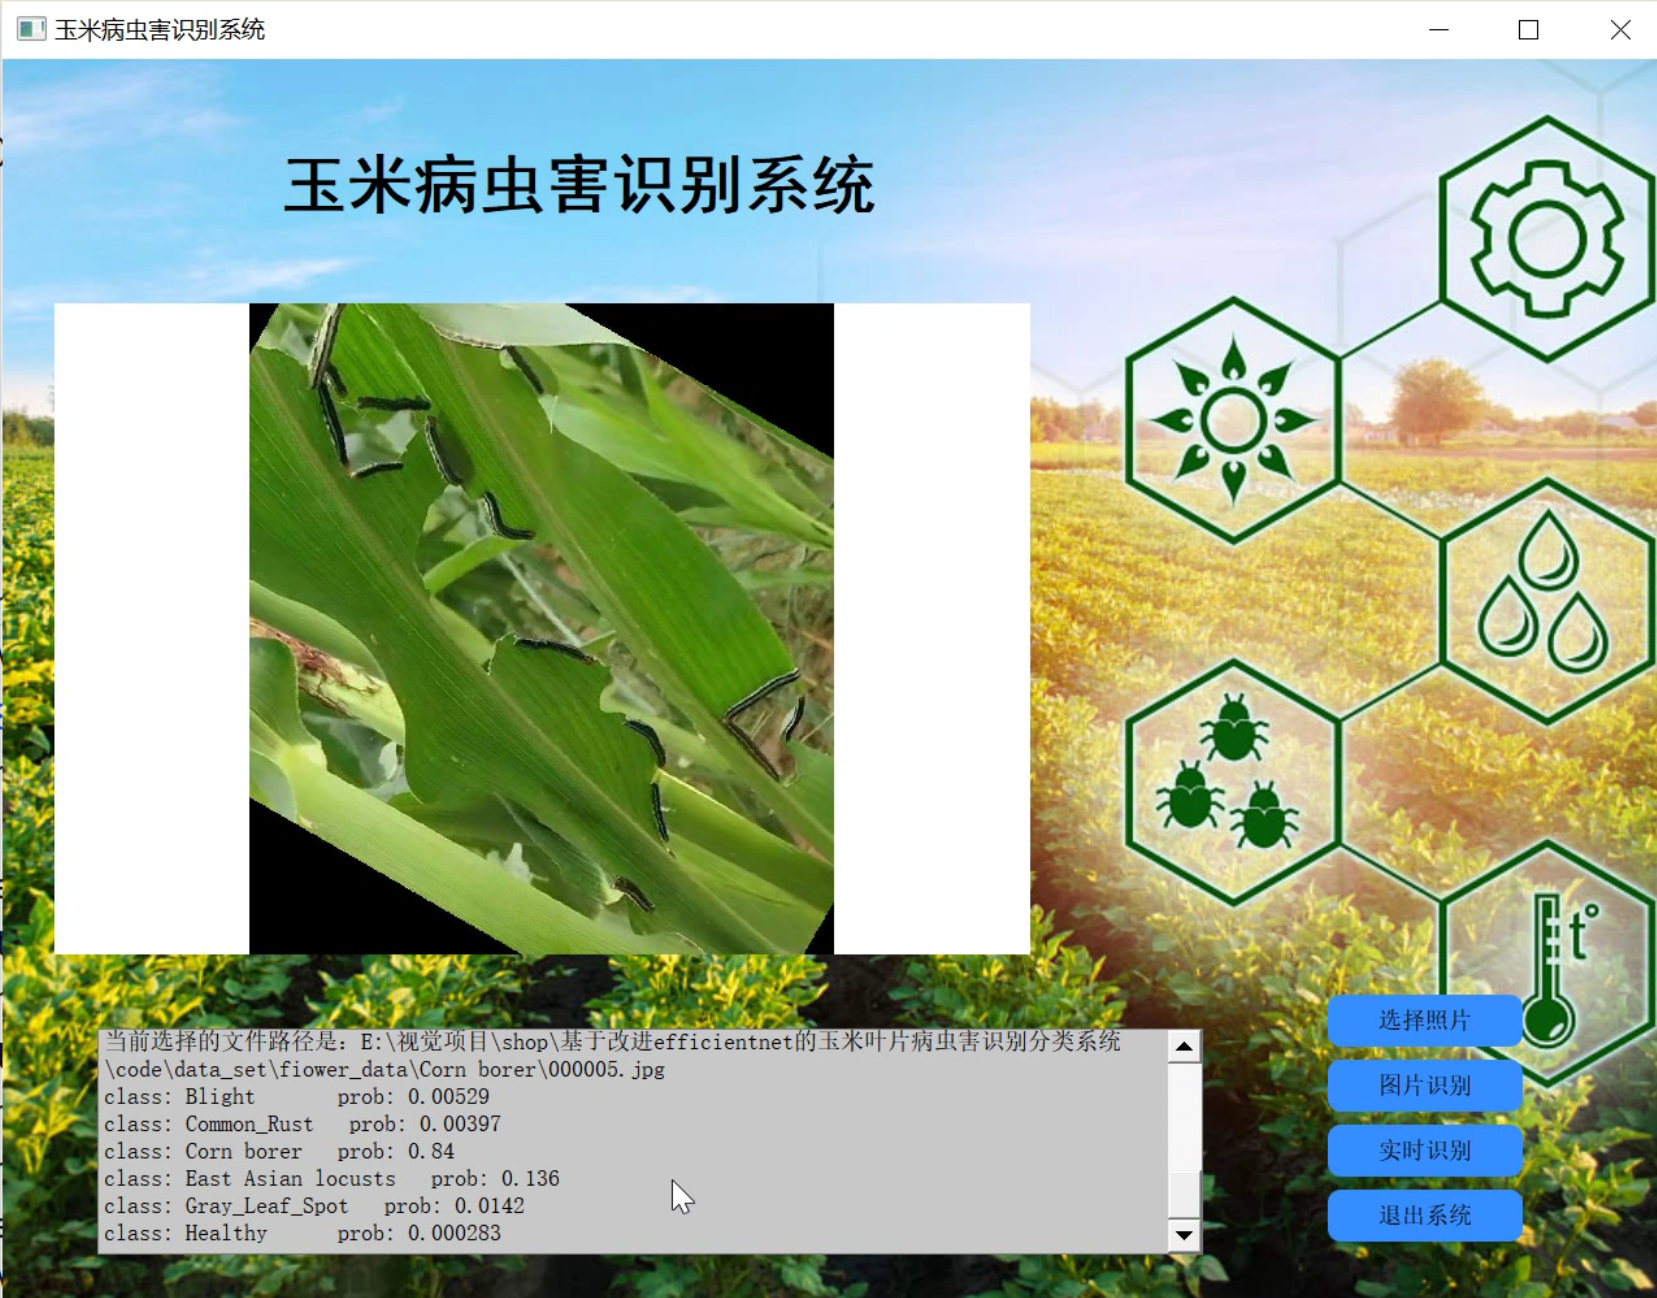The height and width of the screenshot is (1298, 1657).
Task: Click the 玉米病虫害识别系统 heading text
Action: 579,185
